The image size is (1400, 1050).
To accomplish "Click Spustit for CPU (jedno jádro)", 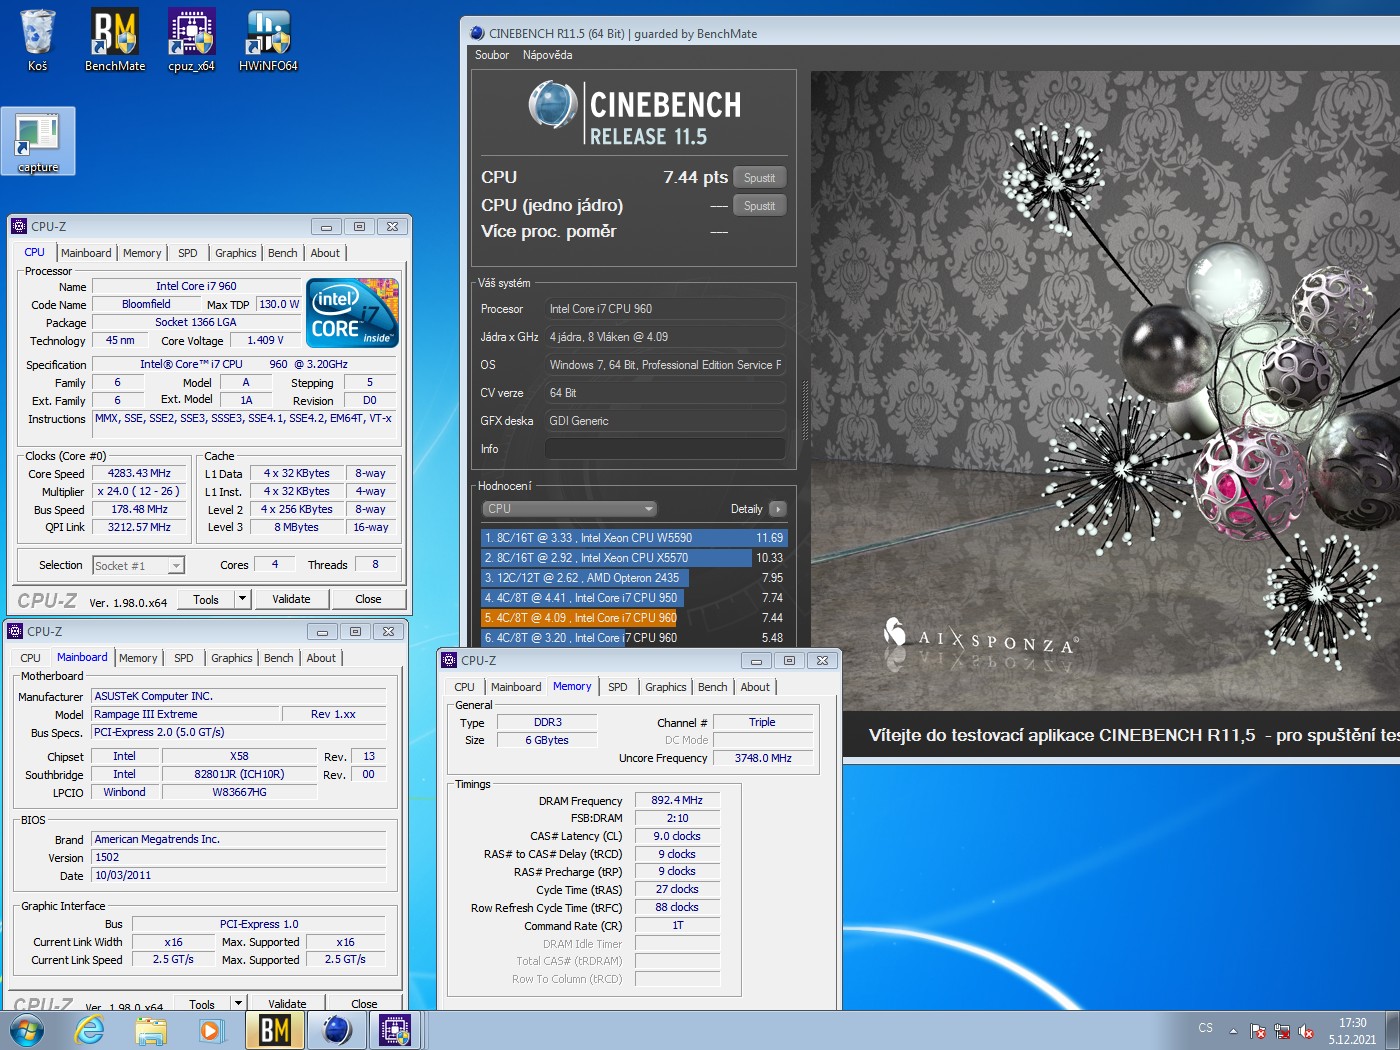I will [759, 206].
